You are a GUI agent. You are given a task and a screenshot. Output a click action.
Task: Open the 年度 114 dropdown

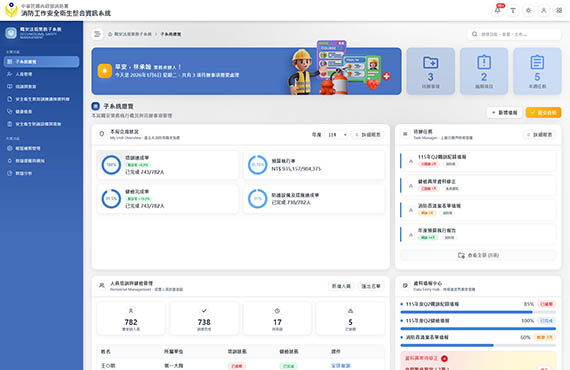click(x=337, y=135)
